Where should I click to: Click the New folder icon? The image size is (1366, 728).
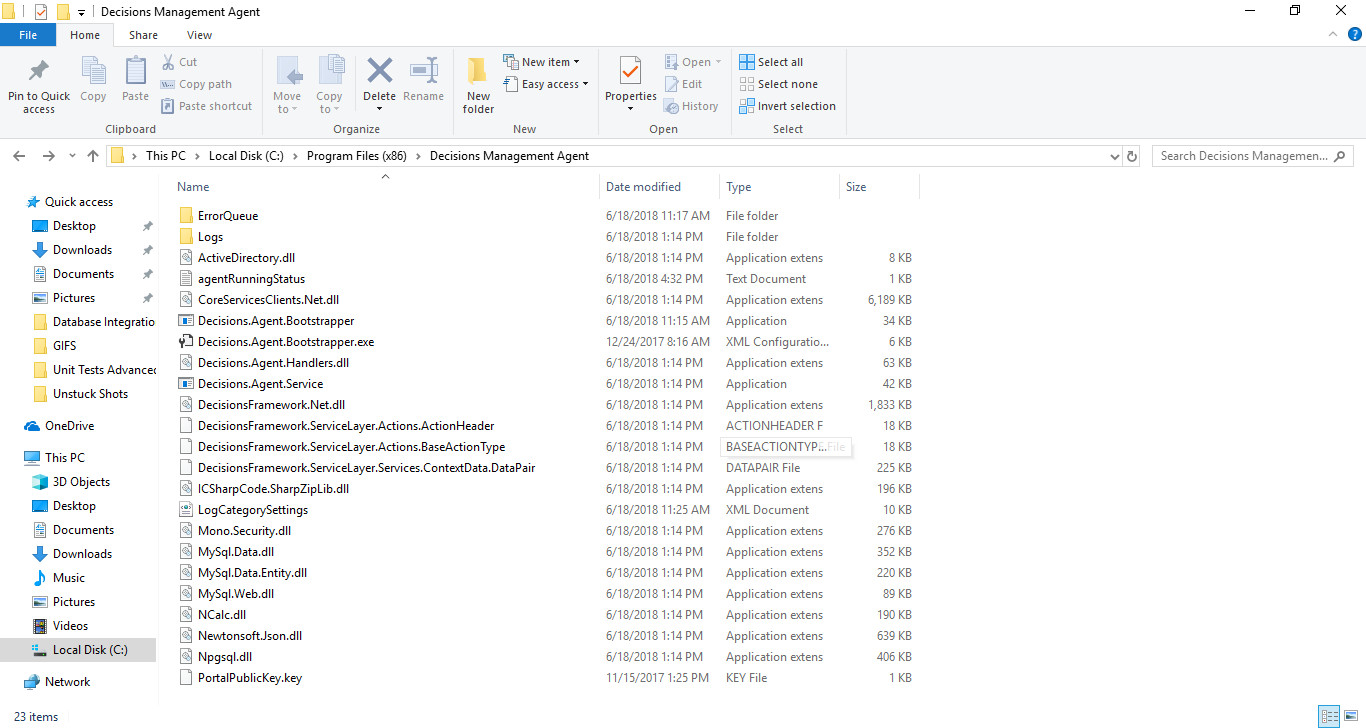pos(478,72)
